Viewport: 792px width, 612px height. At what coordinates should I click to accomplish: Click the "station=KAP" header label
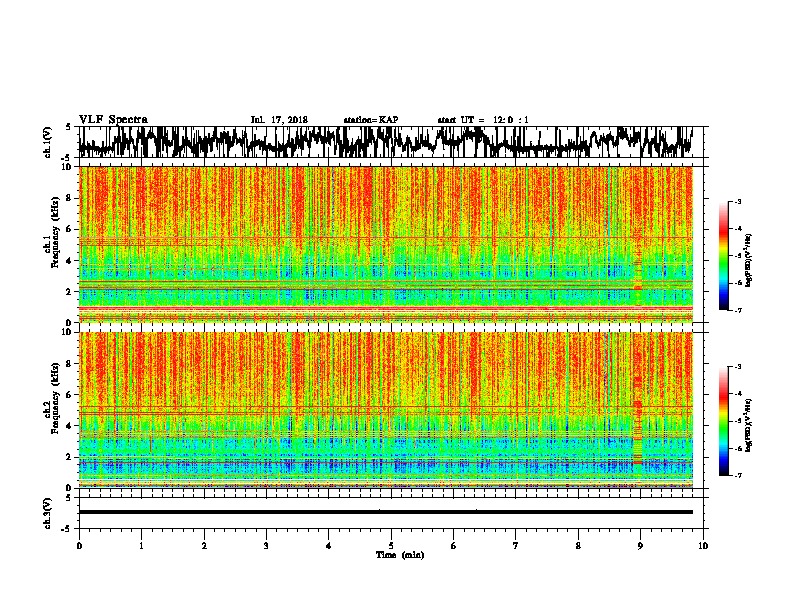tap(371, 120)
